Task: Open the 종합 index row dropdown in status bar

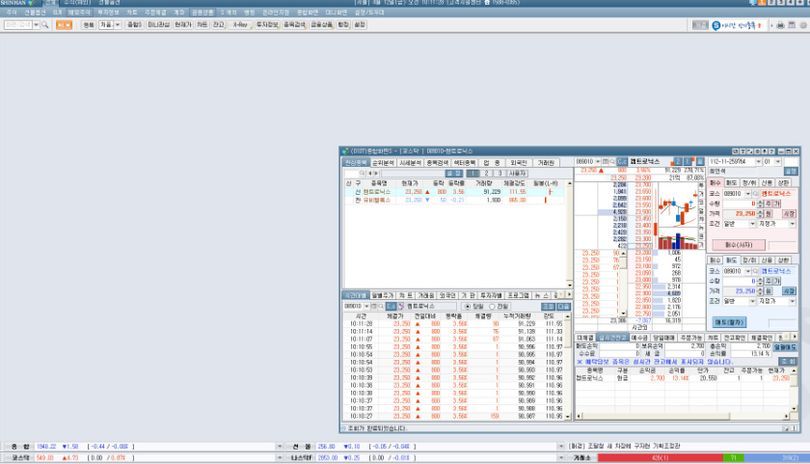Action: 279,446
